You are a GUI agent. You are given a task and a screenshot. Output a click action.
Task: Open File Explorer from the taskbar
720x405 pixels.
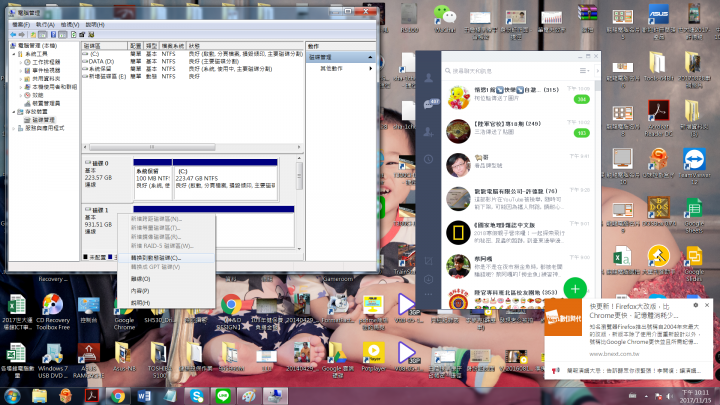tap(39, 396)
